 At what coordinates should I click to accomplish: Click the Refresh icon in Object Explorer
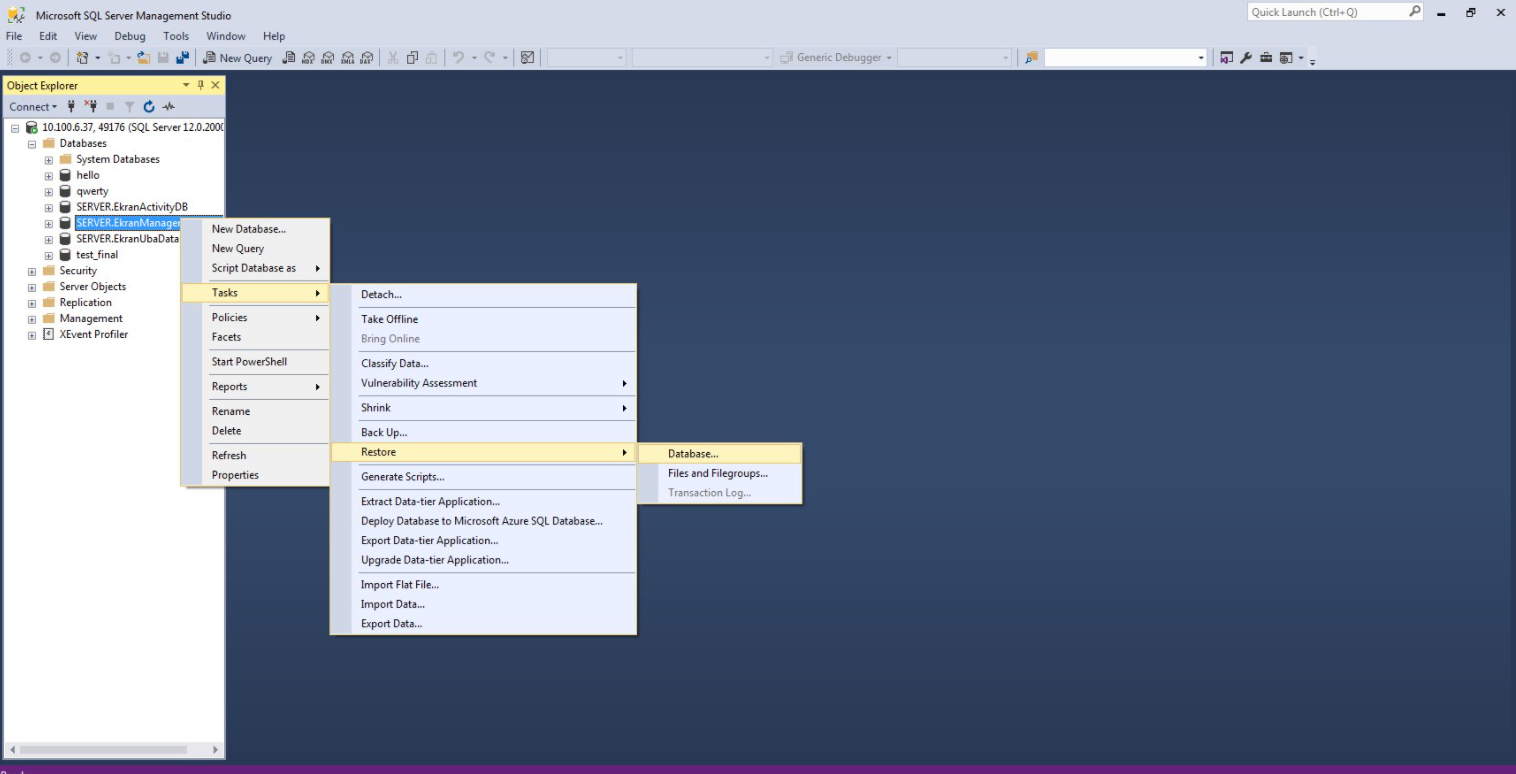click(x=149, y=107)
